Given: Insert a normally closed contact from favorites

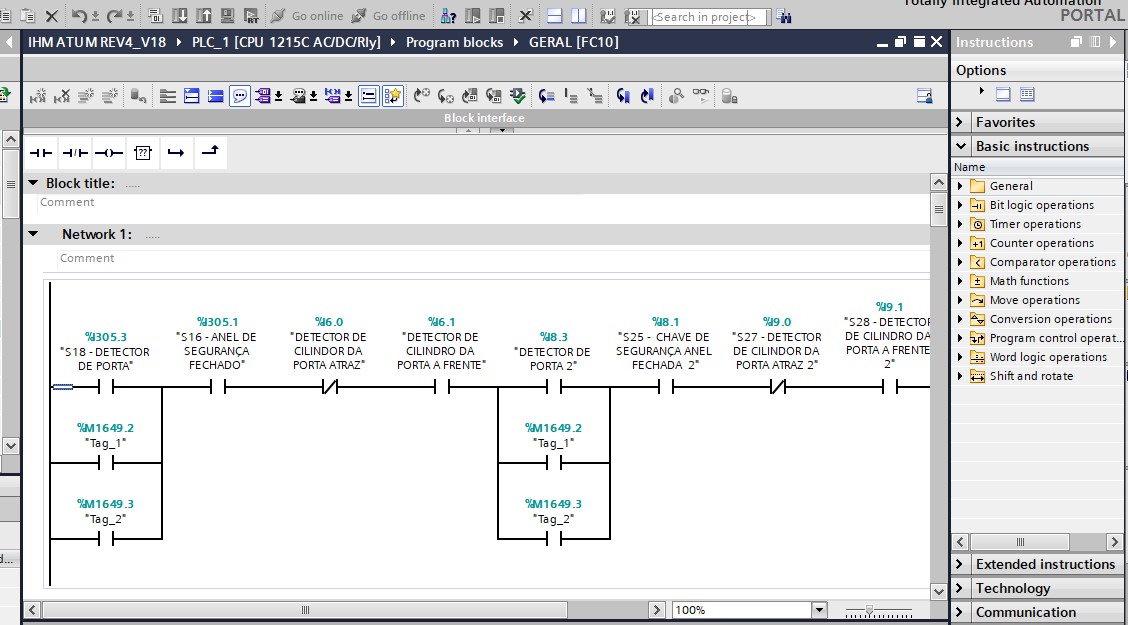Looking at the screenshot, I should click(x=75, y=153).
